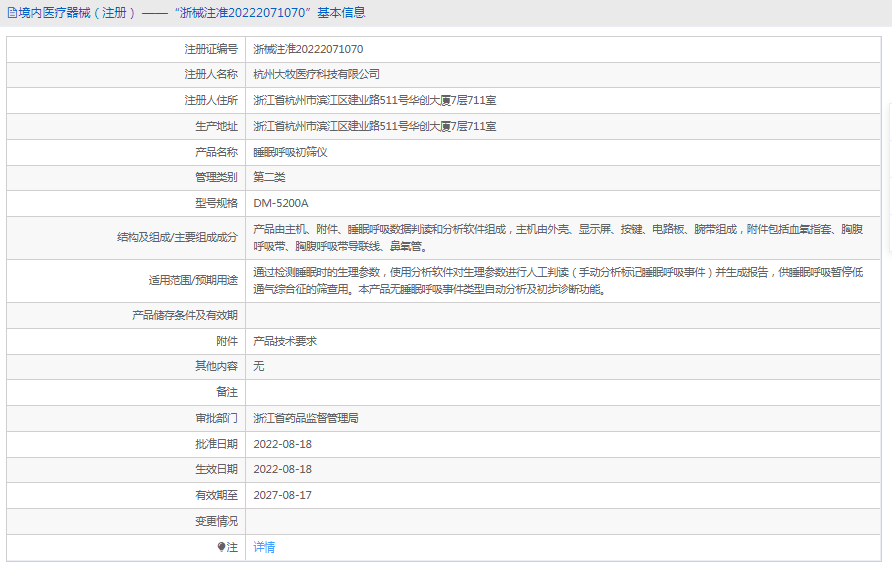Click the document icon before 境内医疗器械 title
This screenshot has width=892, height=566.
[12, 13]
